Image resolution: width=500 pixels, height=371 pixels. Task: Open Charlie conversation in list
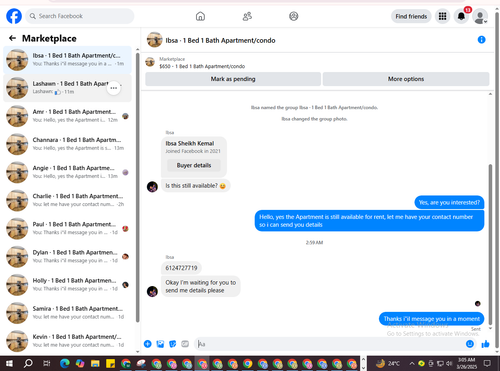(x=67, y=201)
